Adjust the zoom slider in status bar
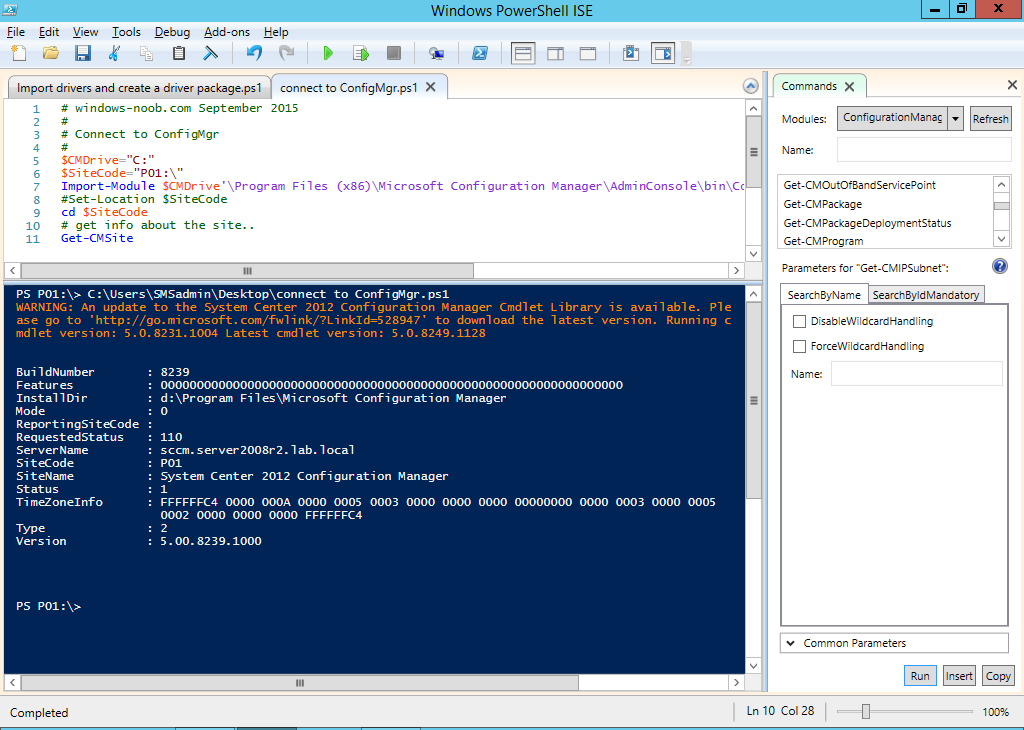The height and width of the screenshot is (730, 1024). [866, 711]
